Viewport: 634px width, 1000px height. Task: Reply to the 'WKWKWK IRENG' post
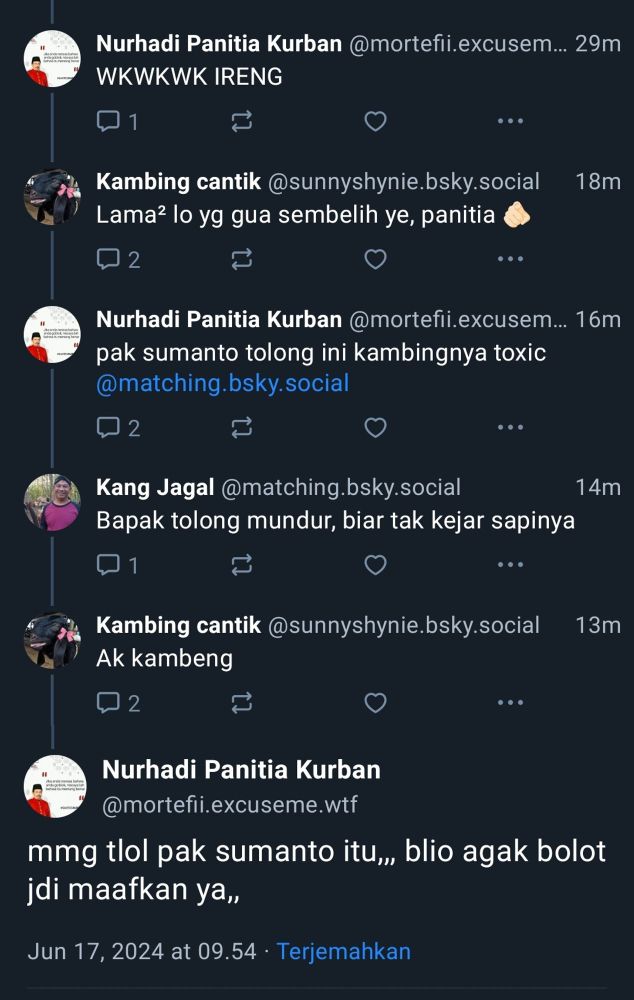[x=117, y=121]
